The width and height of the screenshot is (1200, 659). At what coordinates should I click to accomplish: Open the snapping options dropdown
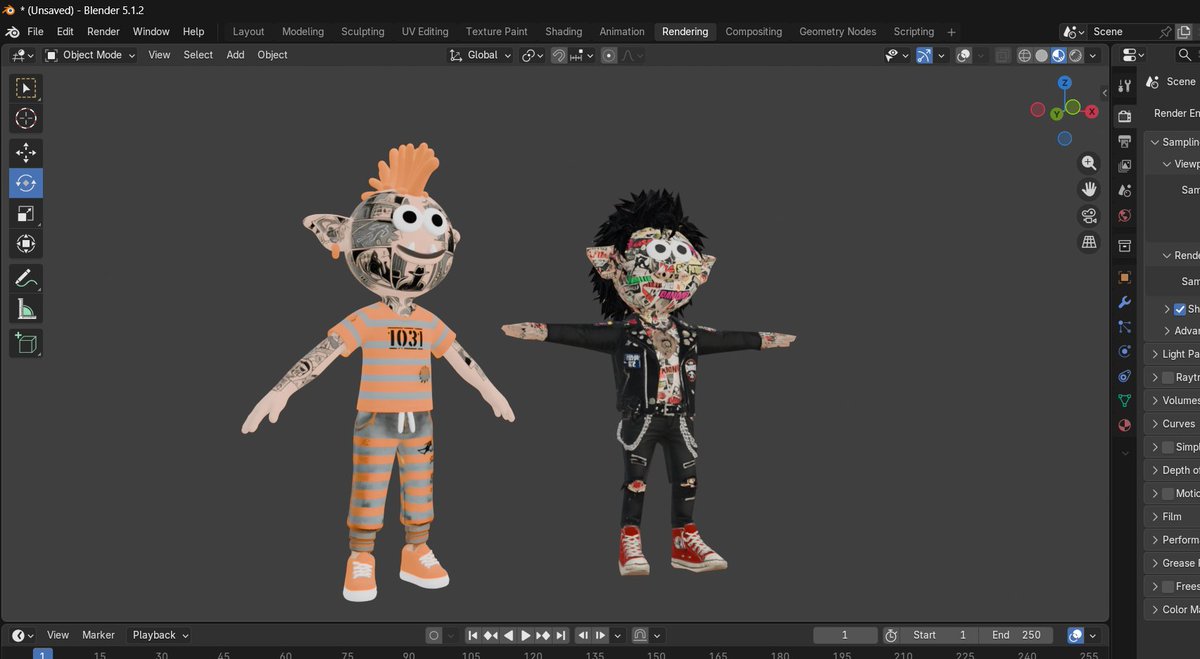[x=583, y=55]
